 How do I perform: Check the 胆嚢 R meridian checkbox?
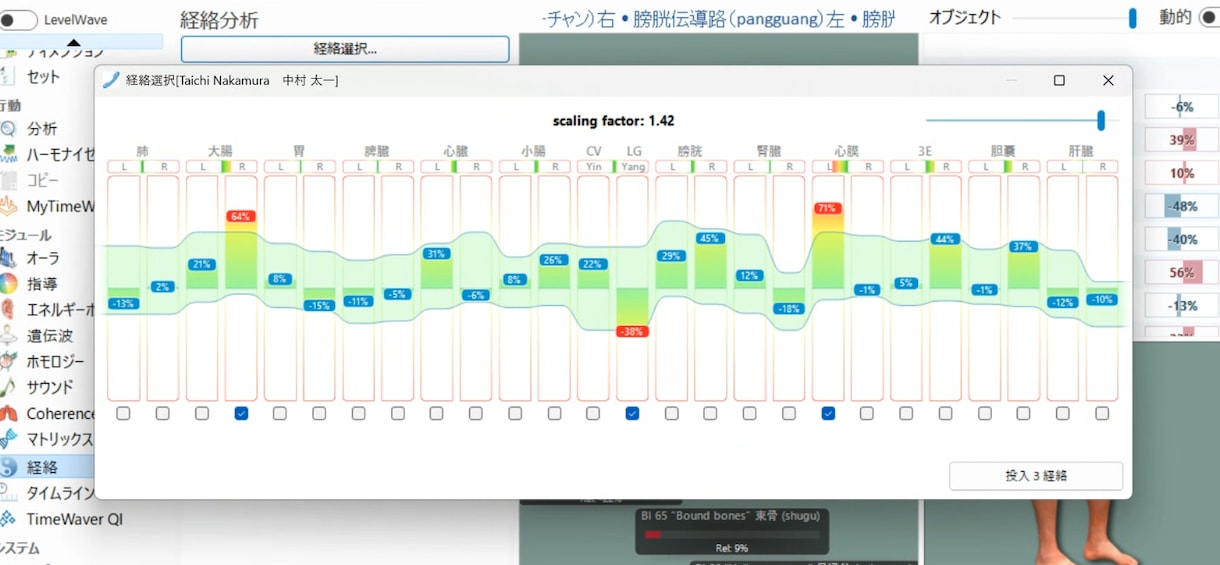tap(1023, 413)
